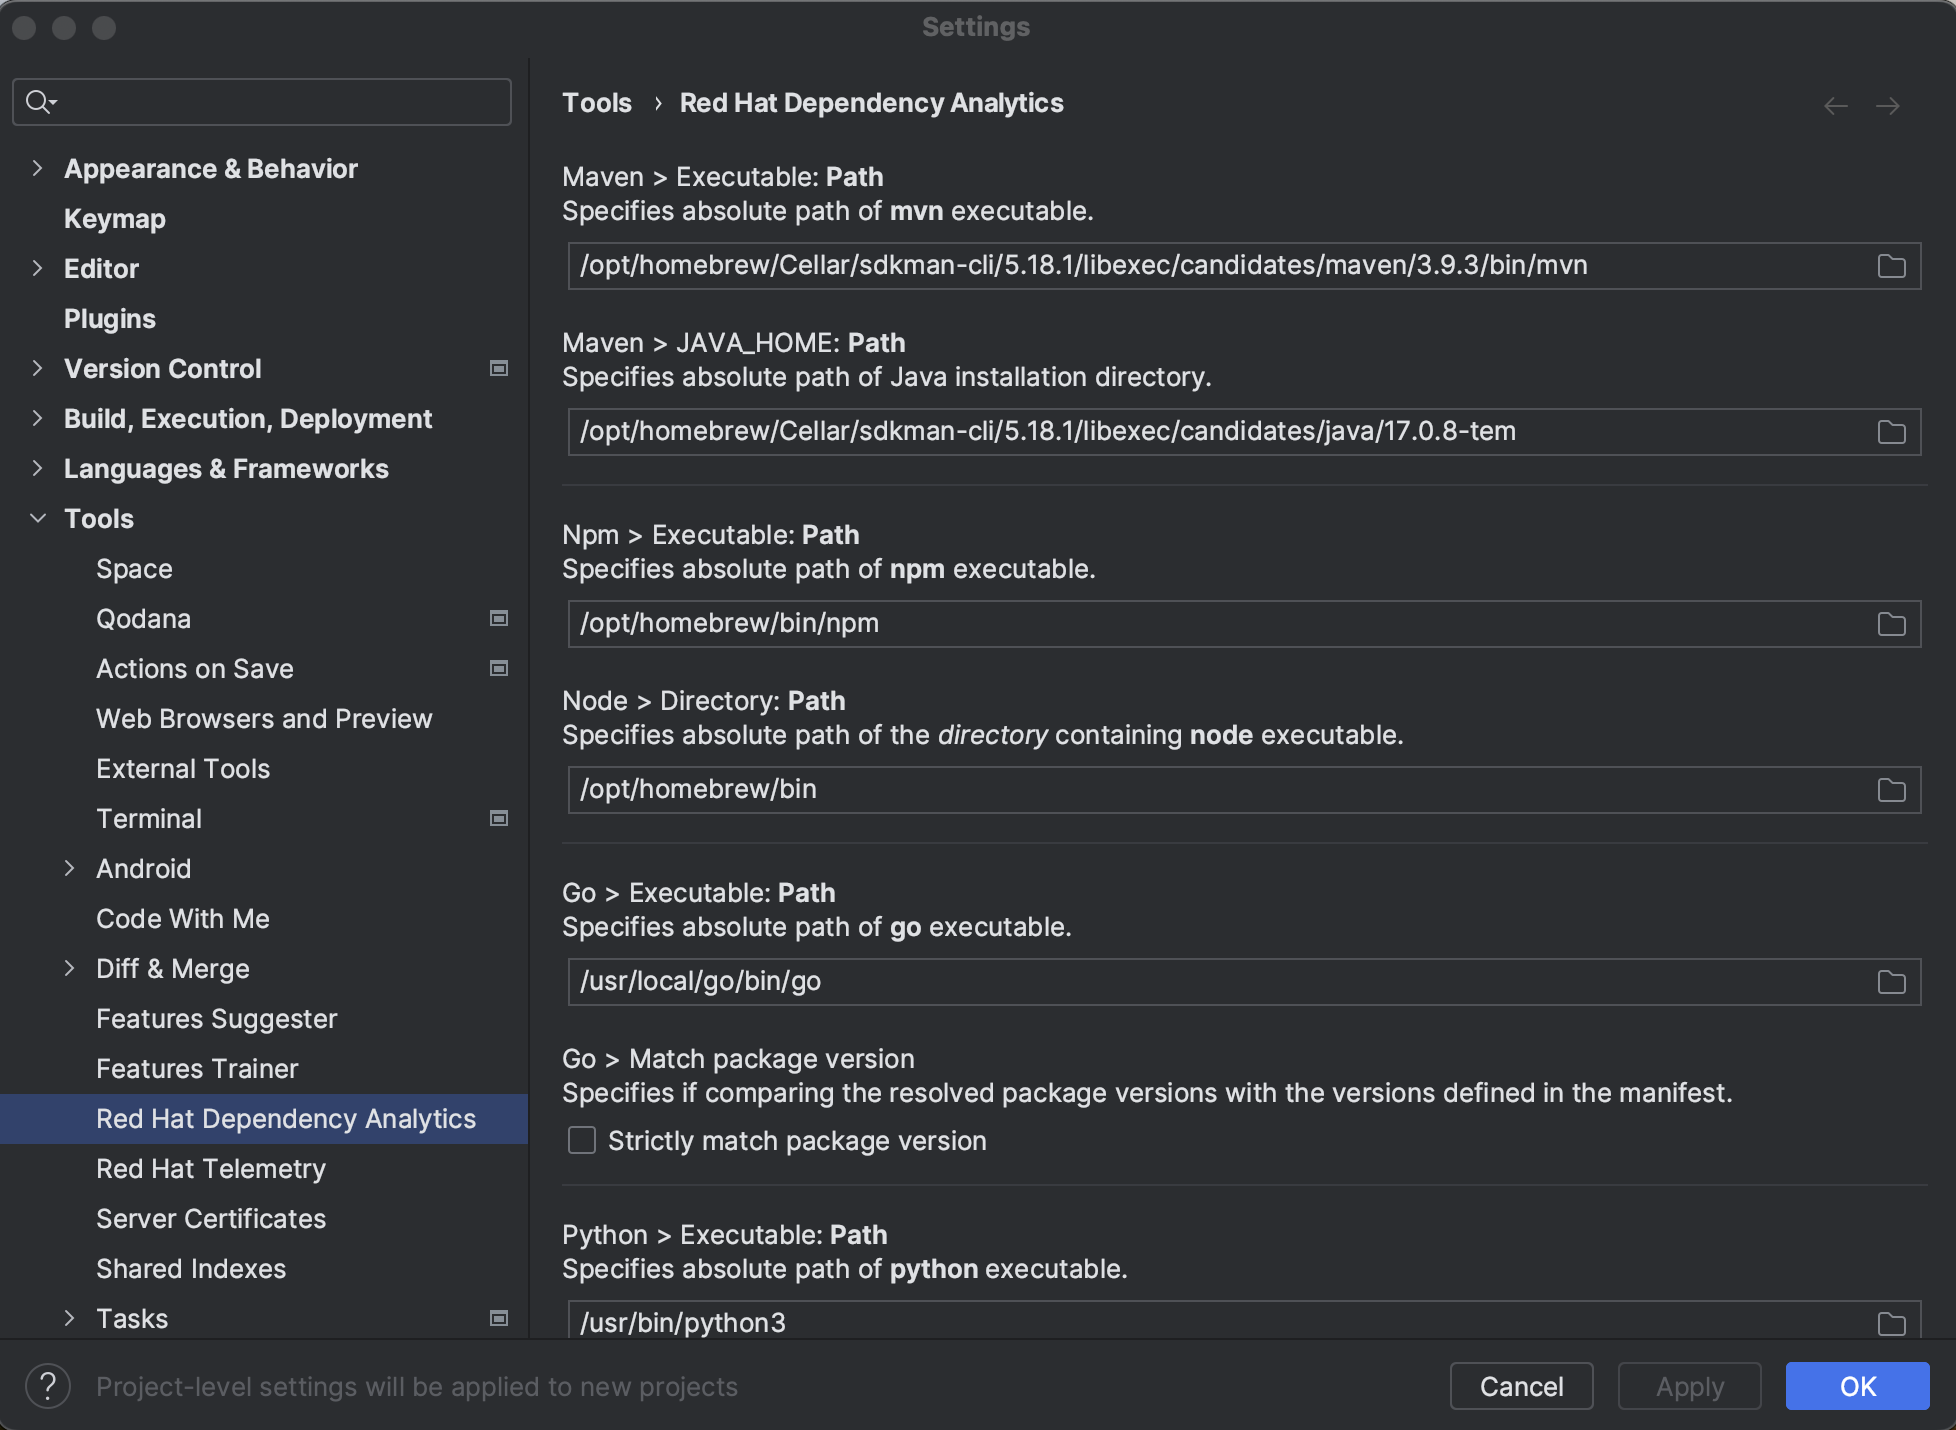Click the help question mark icon
The height and width of the screenshot is (1430, 1956).
(x=47, y=1386)
